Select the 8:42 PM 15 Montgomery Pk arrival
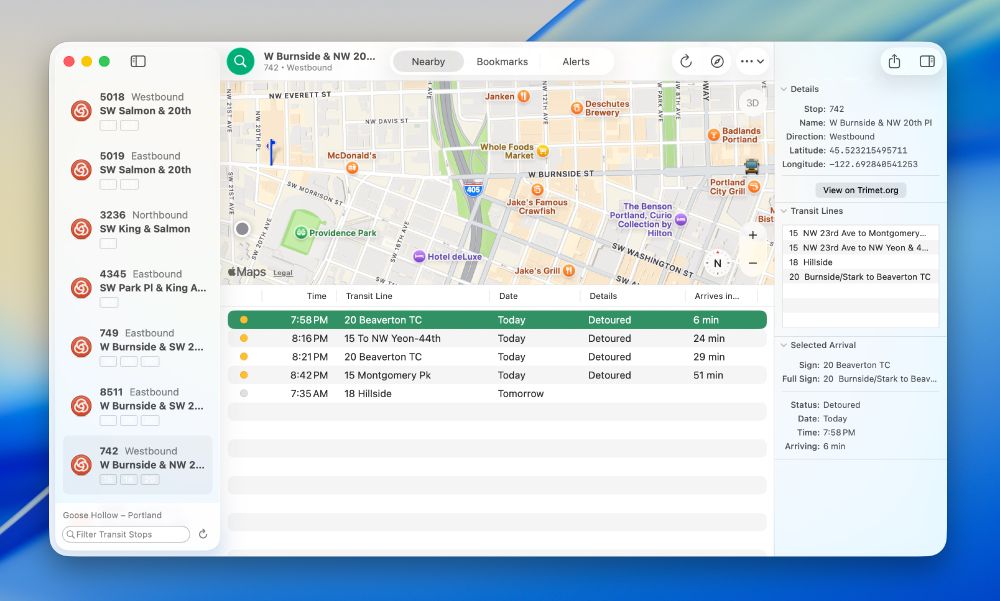 (x=497, y=376)
